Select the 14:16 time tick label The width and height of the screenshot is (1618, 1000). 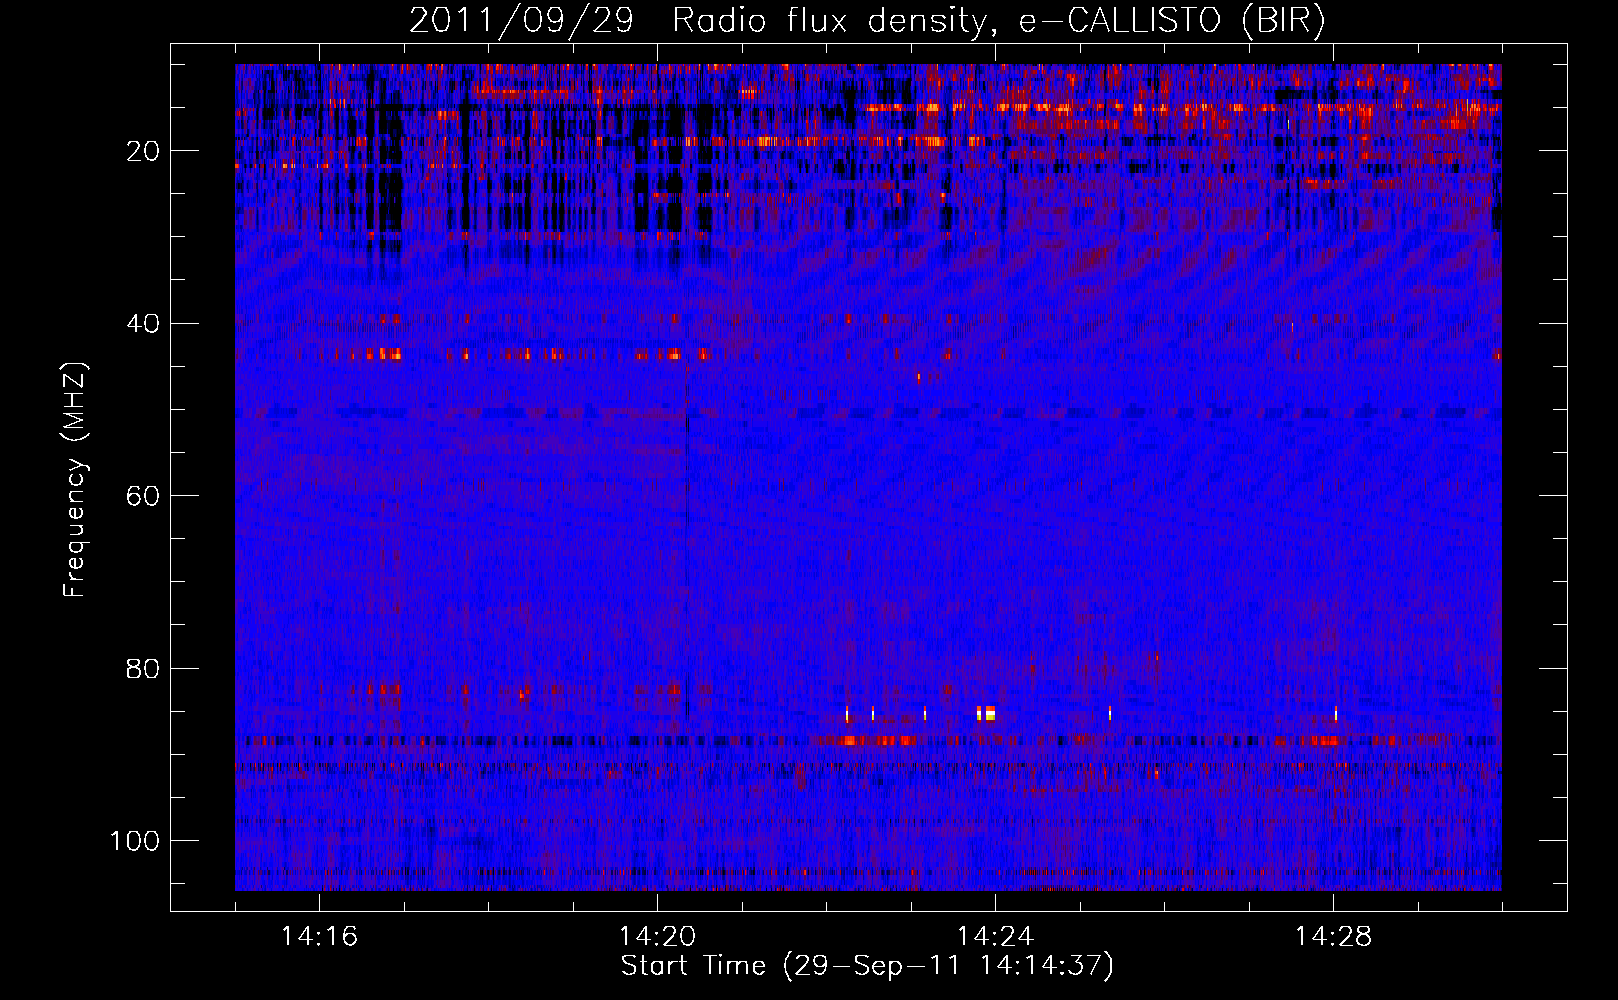click(x=319, y=937)
